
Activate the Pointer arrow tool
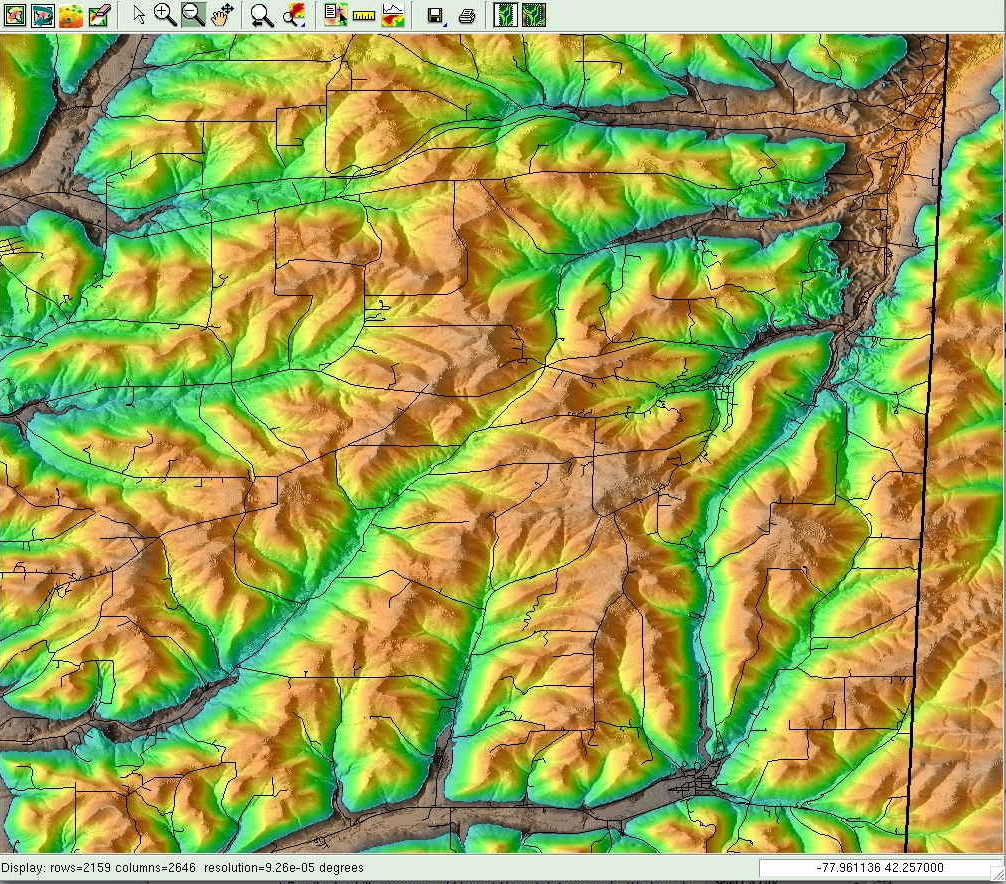139,15
